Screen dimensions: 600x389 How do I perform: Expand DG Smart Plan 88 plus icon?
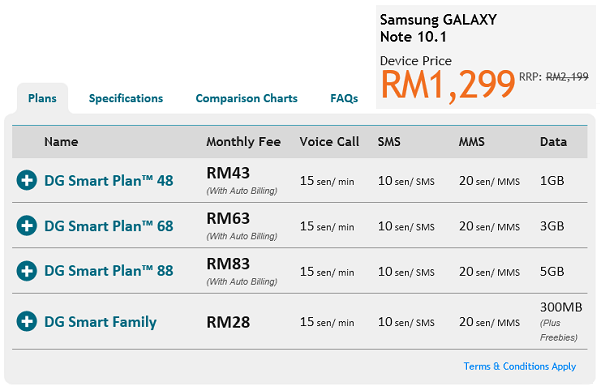[x=27, y=271]
